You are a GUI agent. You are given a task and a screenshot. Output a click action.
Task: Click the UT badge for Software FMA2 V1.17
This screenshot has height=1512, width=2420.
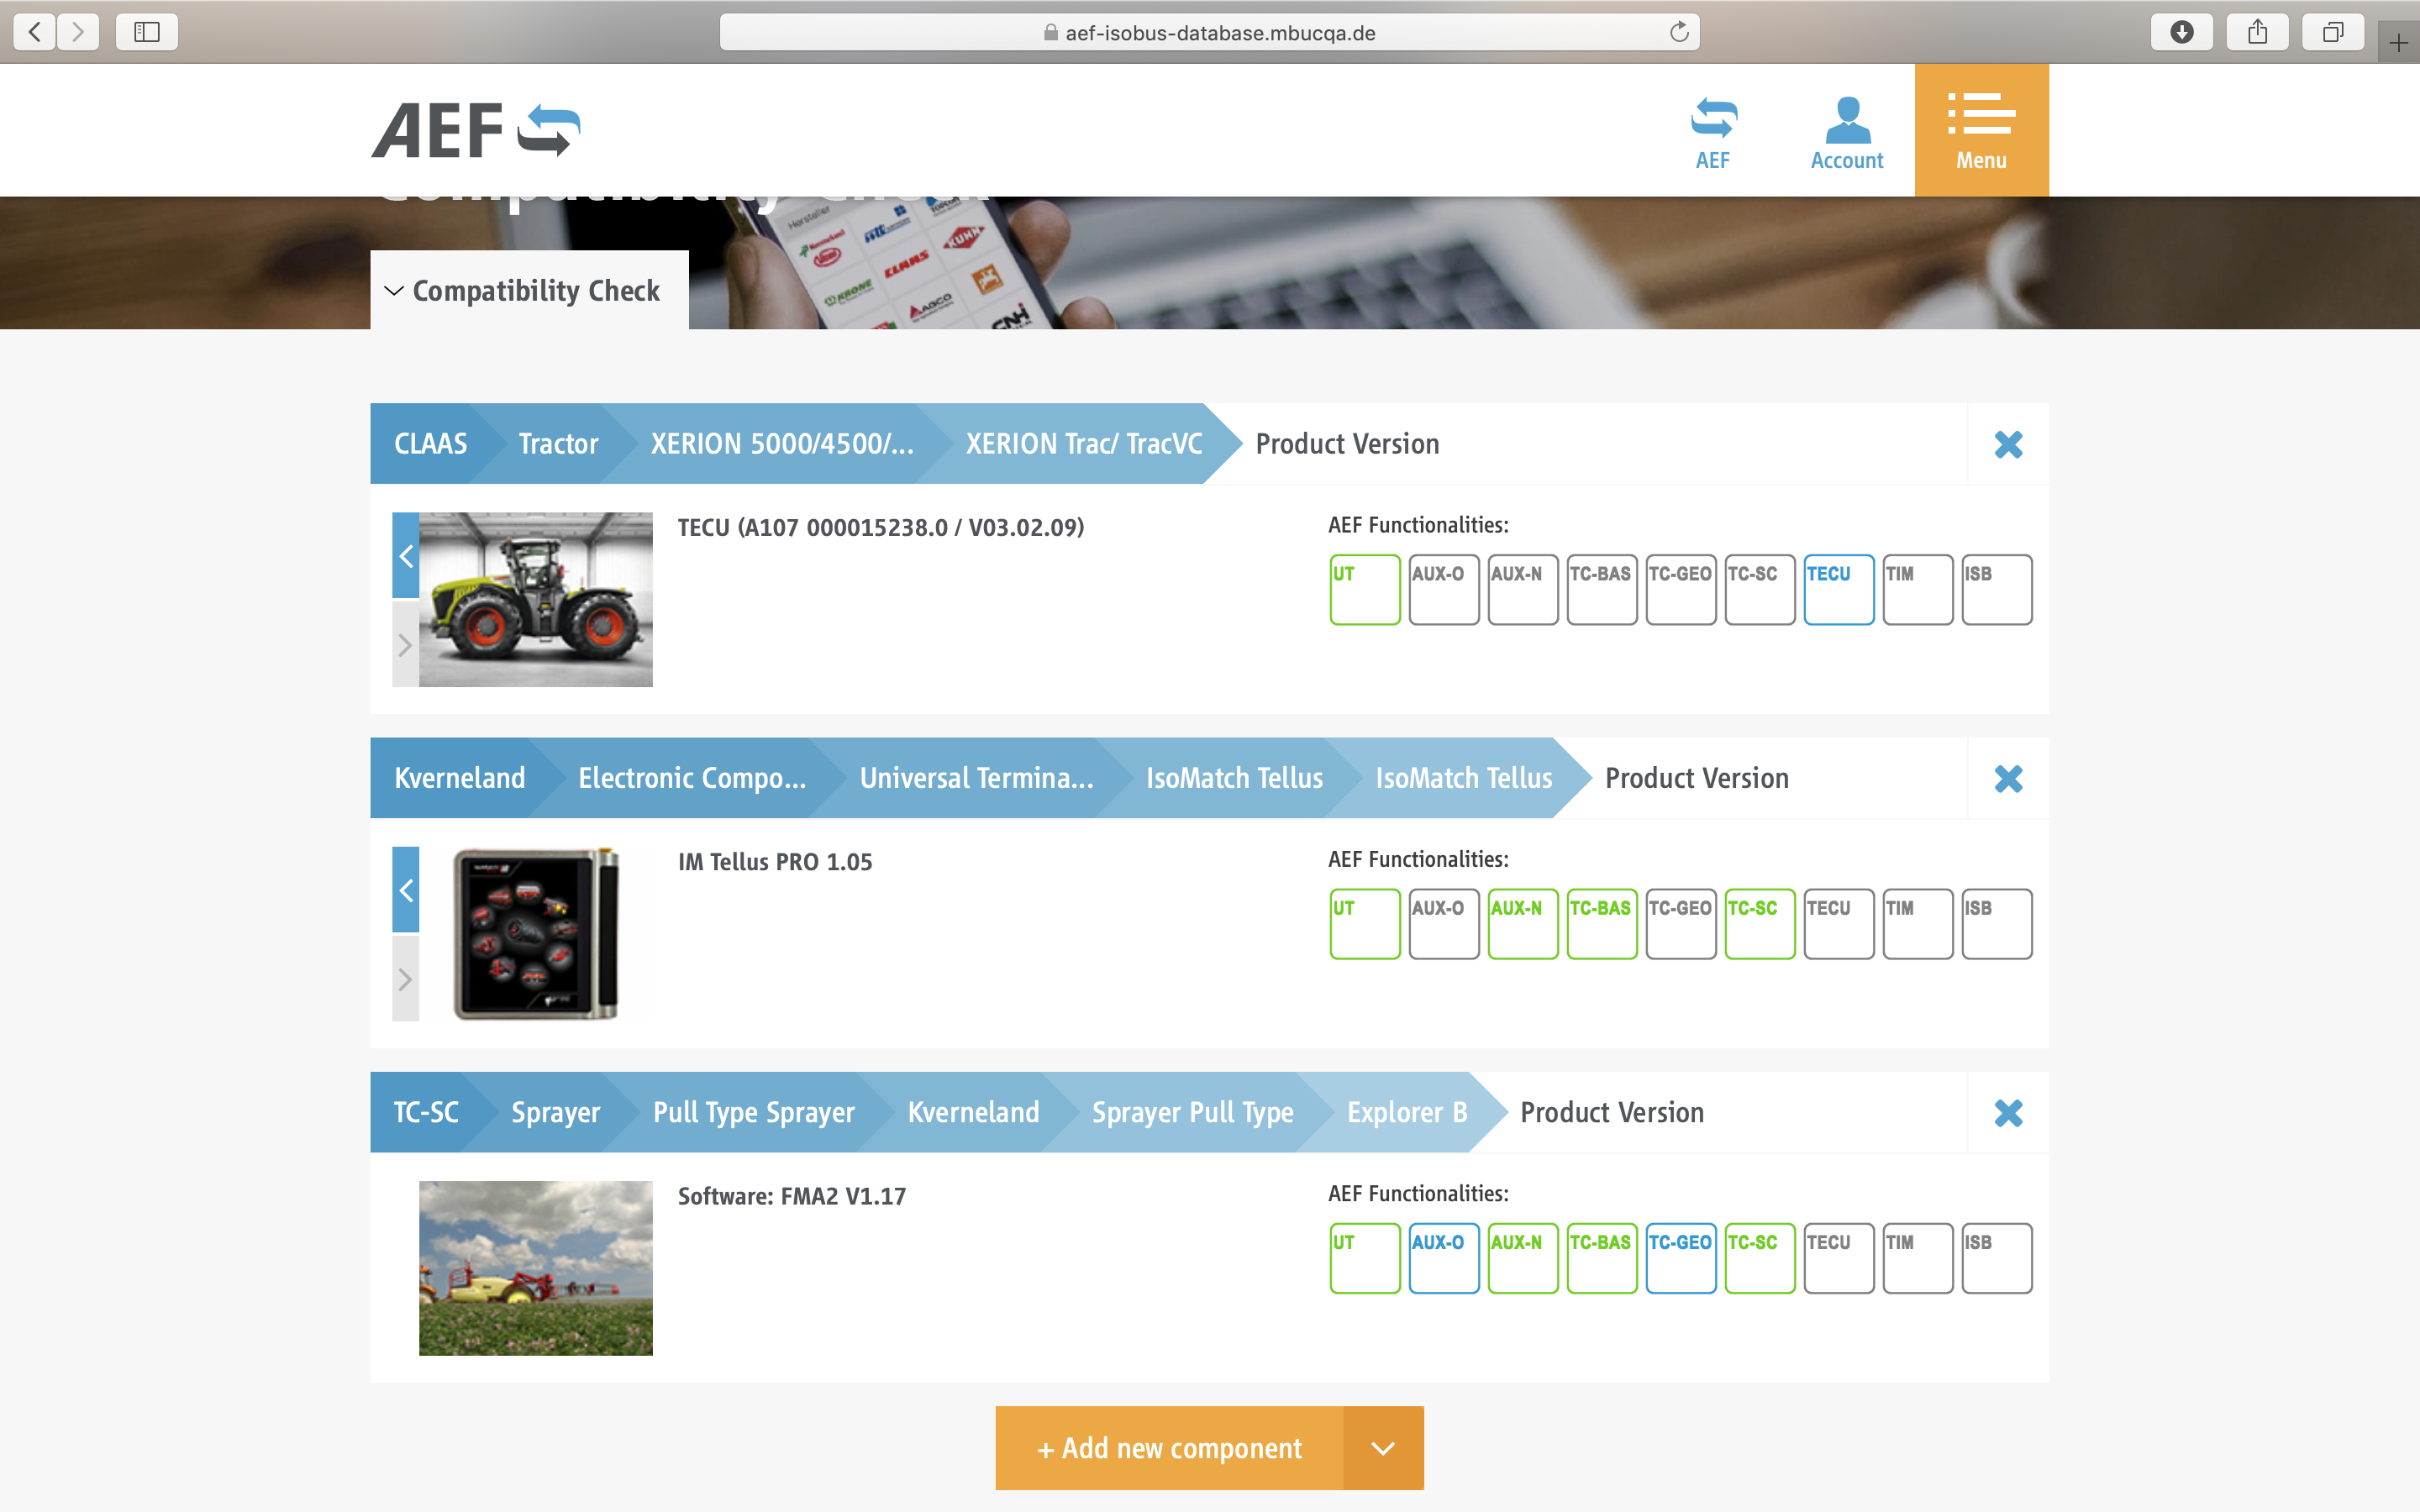pyautogui.click(x=1365, y=1258)
